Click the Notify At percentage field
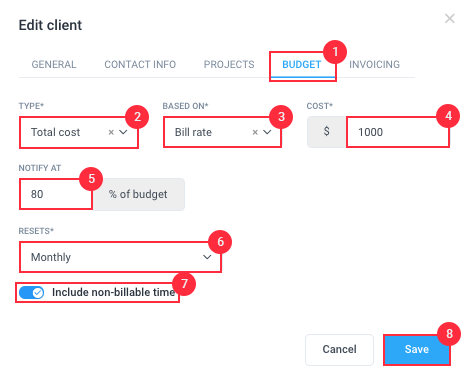 coord(56,194)
